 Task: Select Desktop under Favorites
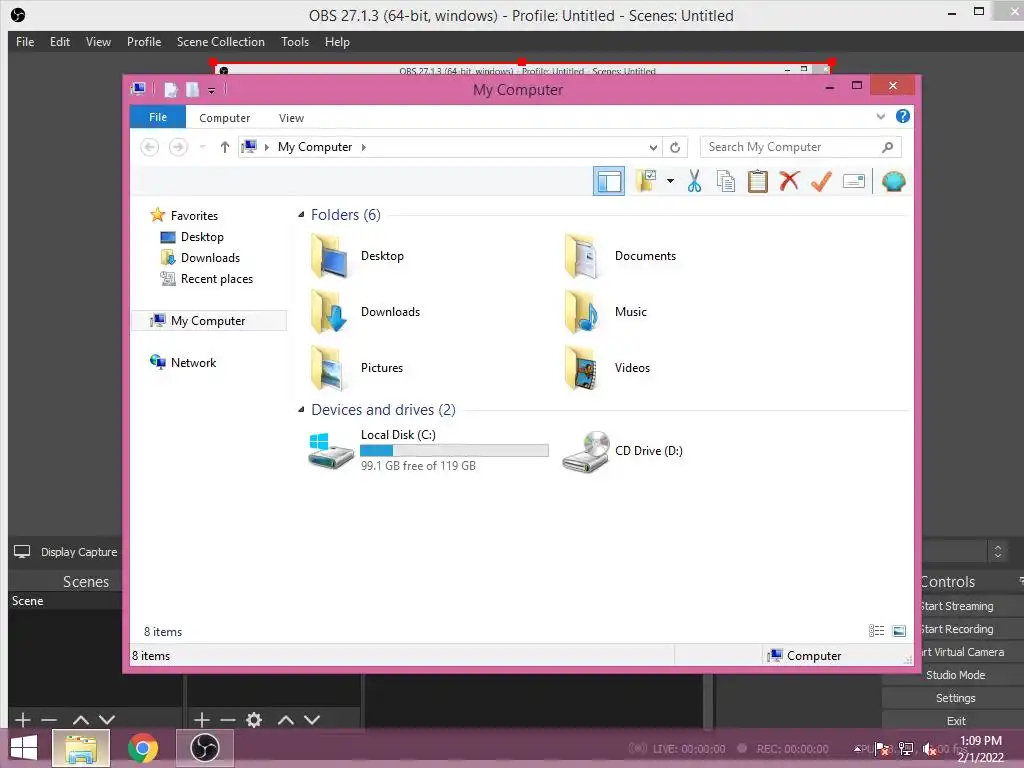202,236
